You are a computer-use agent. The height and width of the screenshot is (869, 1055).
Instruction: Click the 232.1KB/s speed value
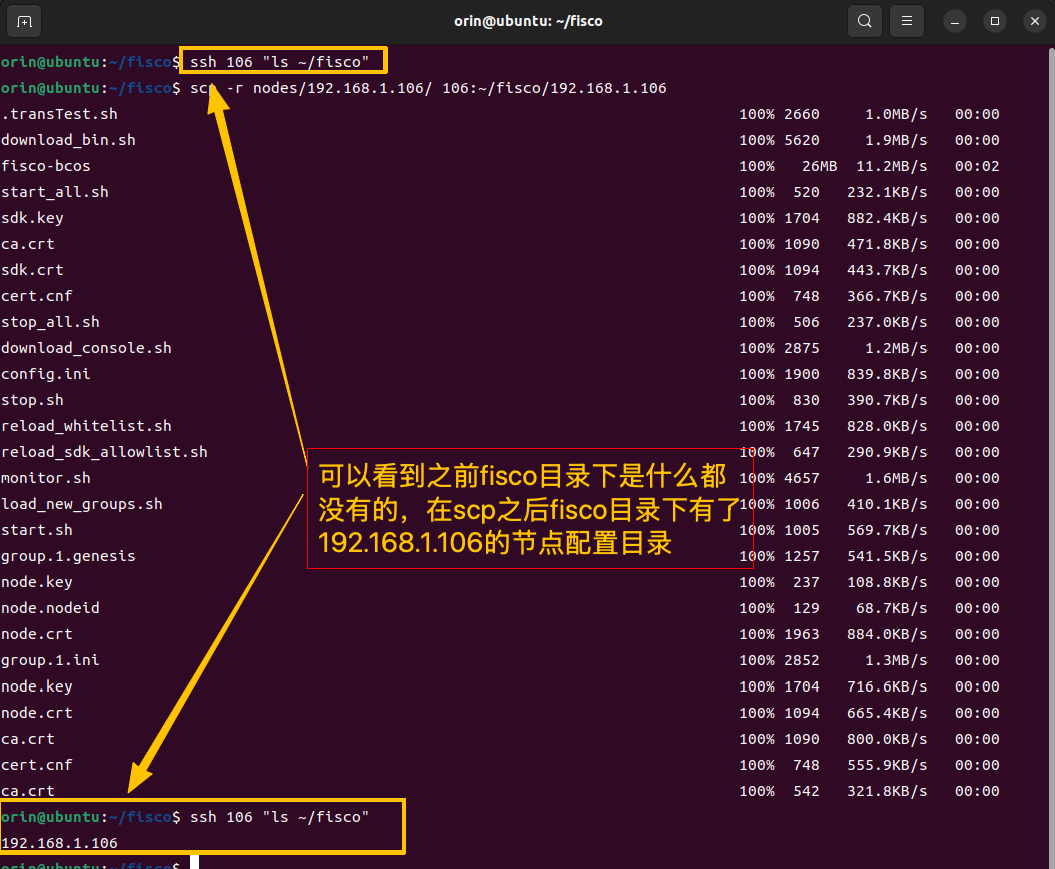(x=887, y=192)
